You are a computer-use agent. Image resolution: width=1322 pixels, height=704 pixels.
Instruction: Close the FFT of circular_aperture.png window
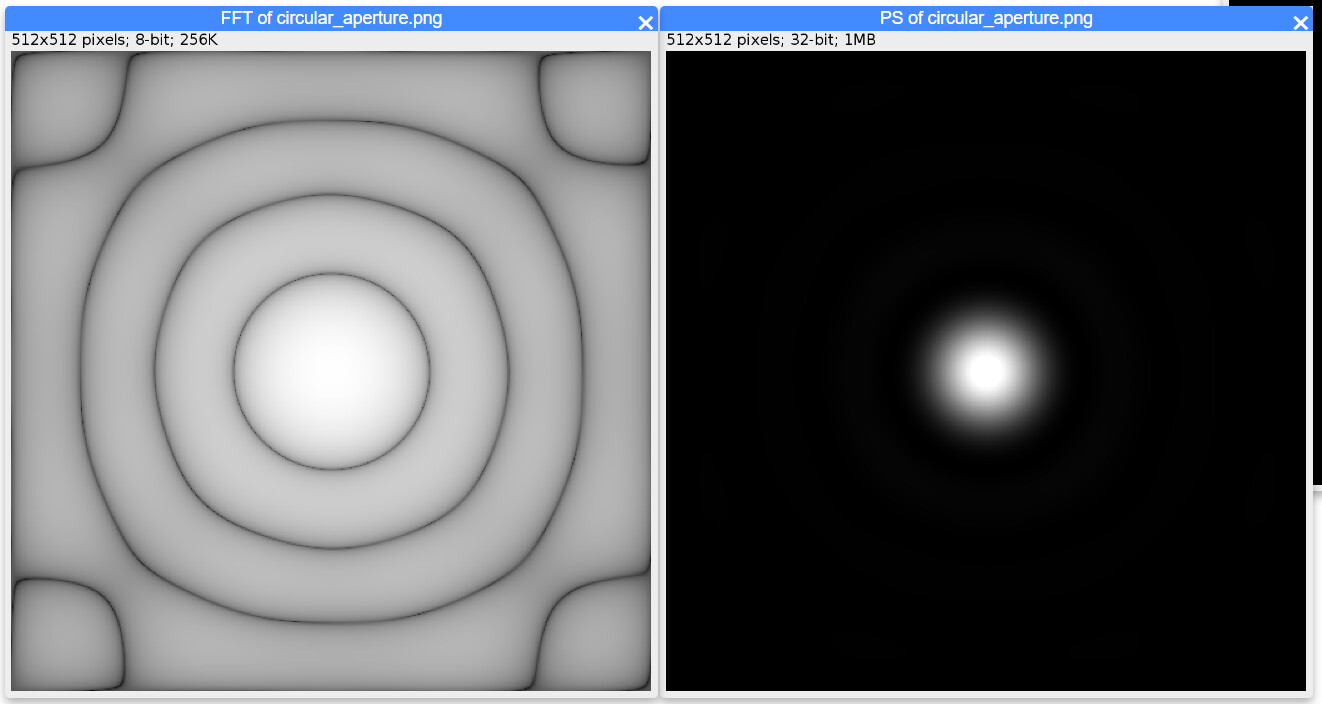(645, 22)
